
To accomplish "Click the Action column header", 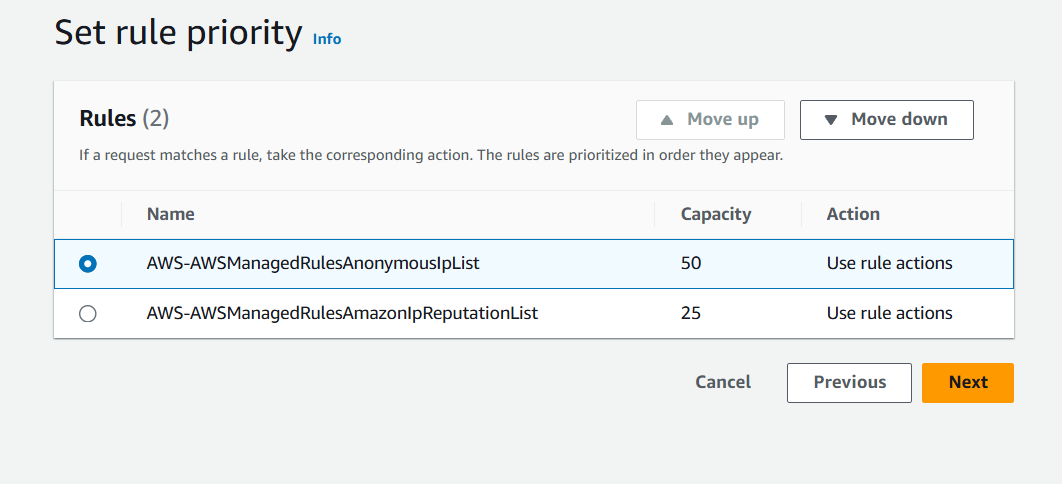I will 853,214.
